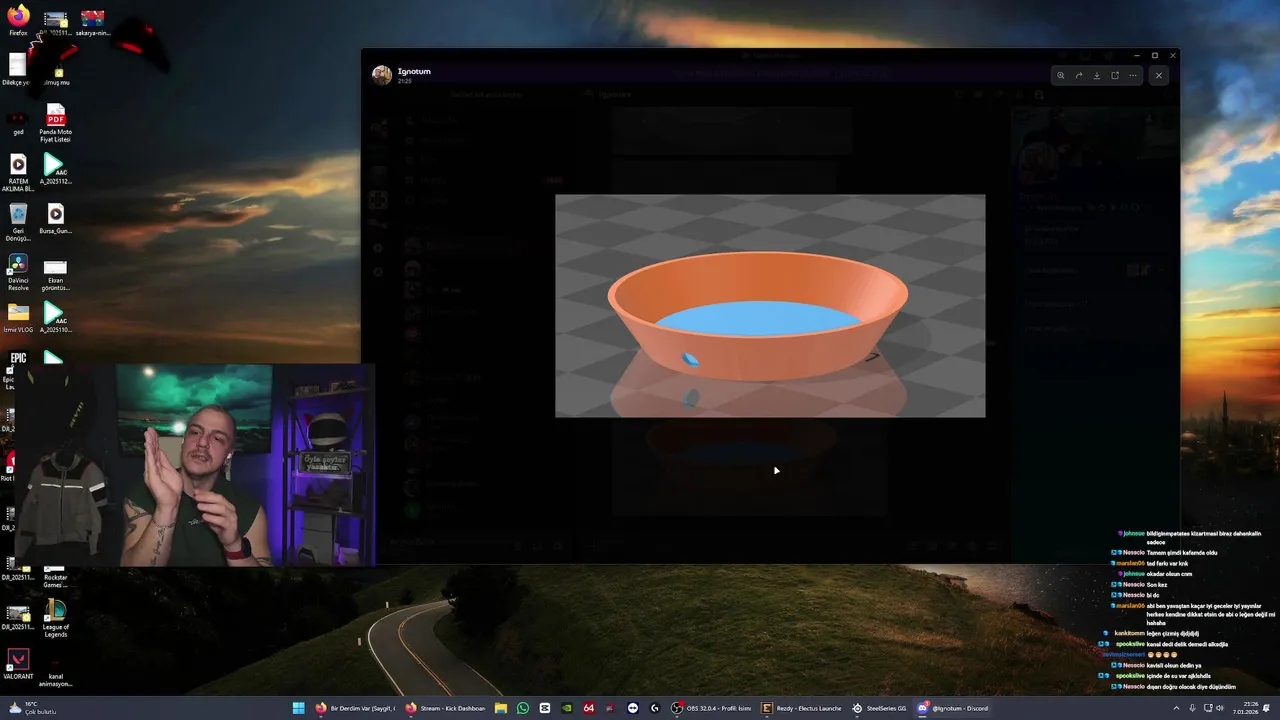Open notification center bell icon
Image resolution: width=1280 pixels, height=720 pixels.
[x=1267, y=708]
